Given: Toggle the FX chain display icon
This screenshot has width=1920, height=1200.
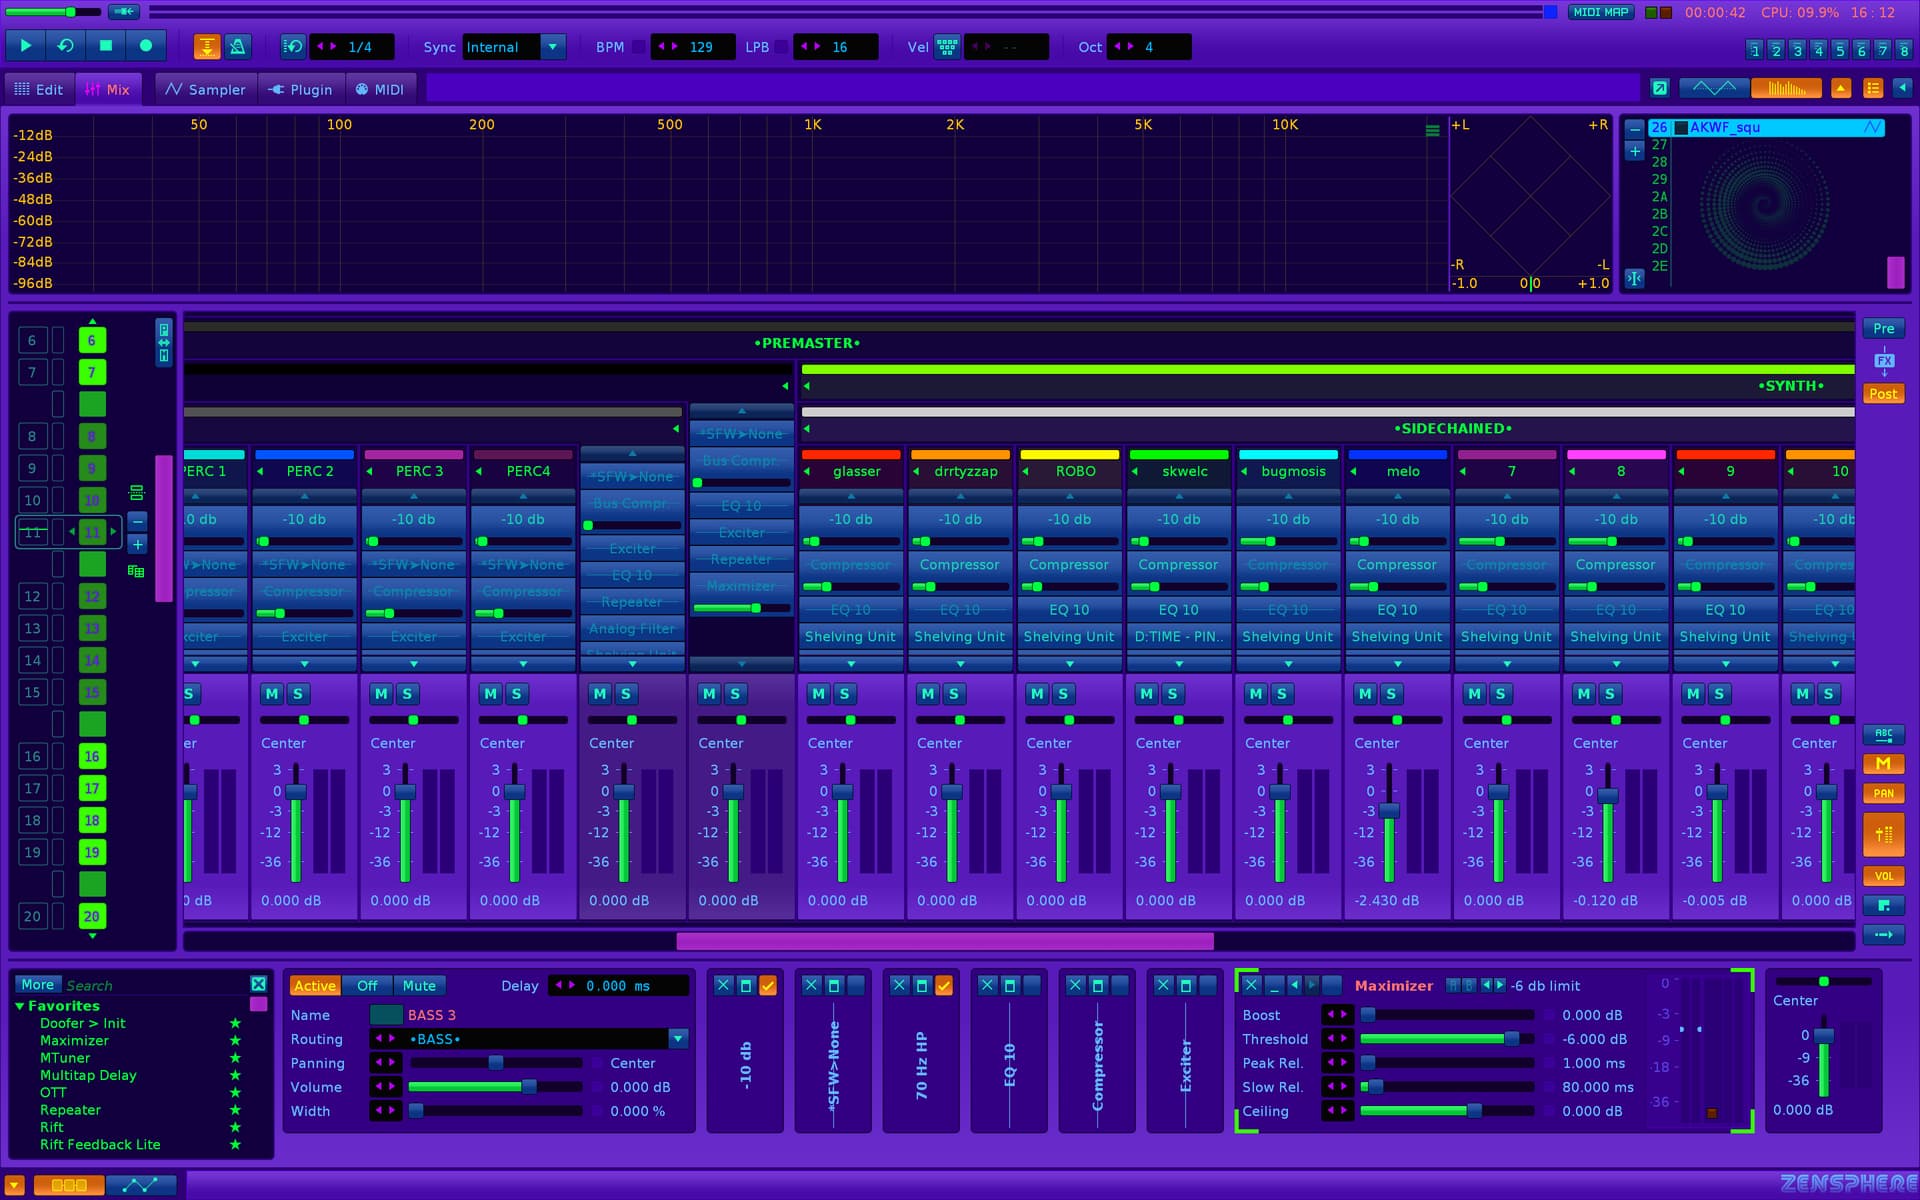Looking at the screenshot, I should [x=1884, y=361].
